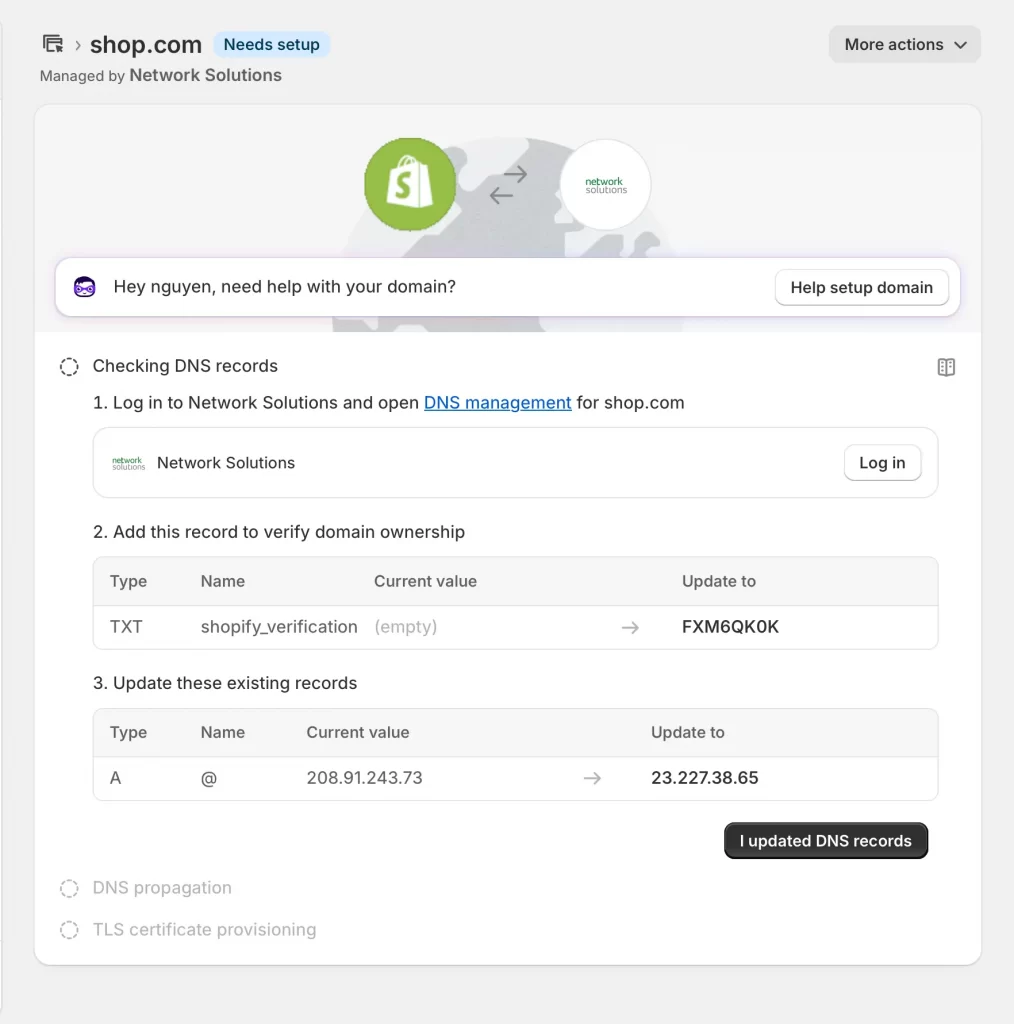Click the DNS propagation status circle

68,888
